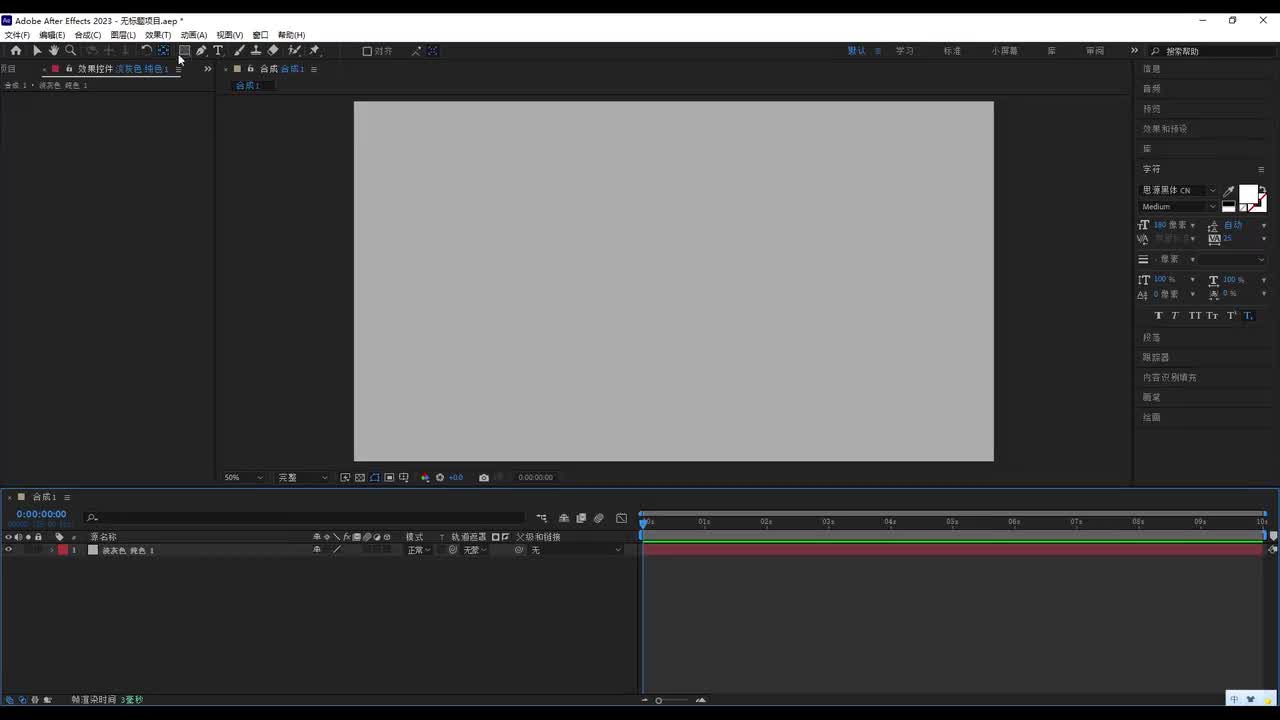Enable the 对齐 snapping checkbox
The width and height of the screenshot is (1280, 720).
(367, 51)
